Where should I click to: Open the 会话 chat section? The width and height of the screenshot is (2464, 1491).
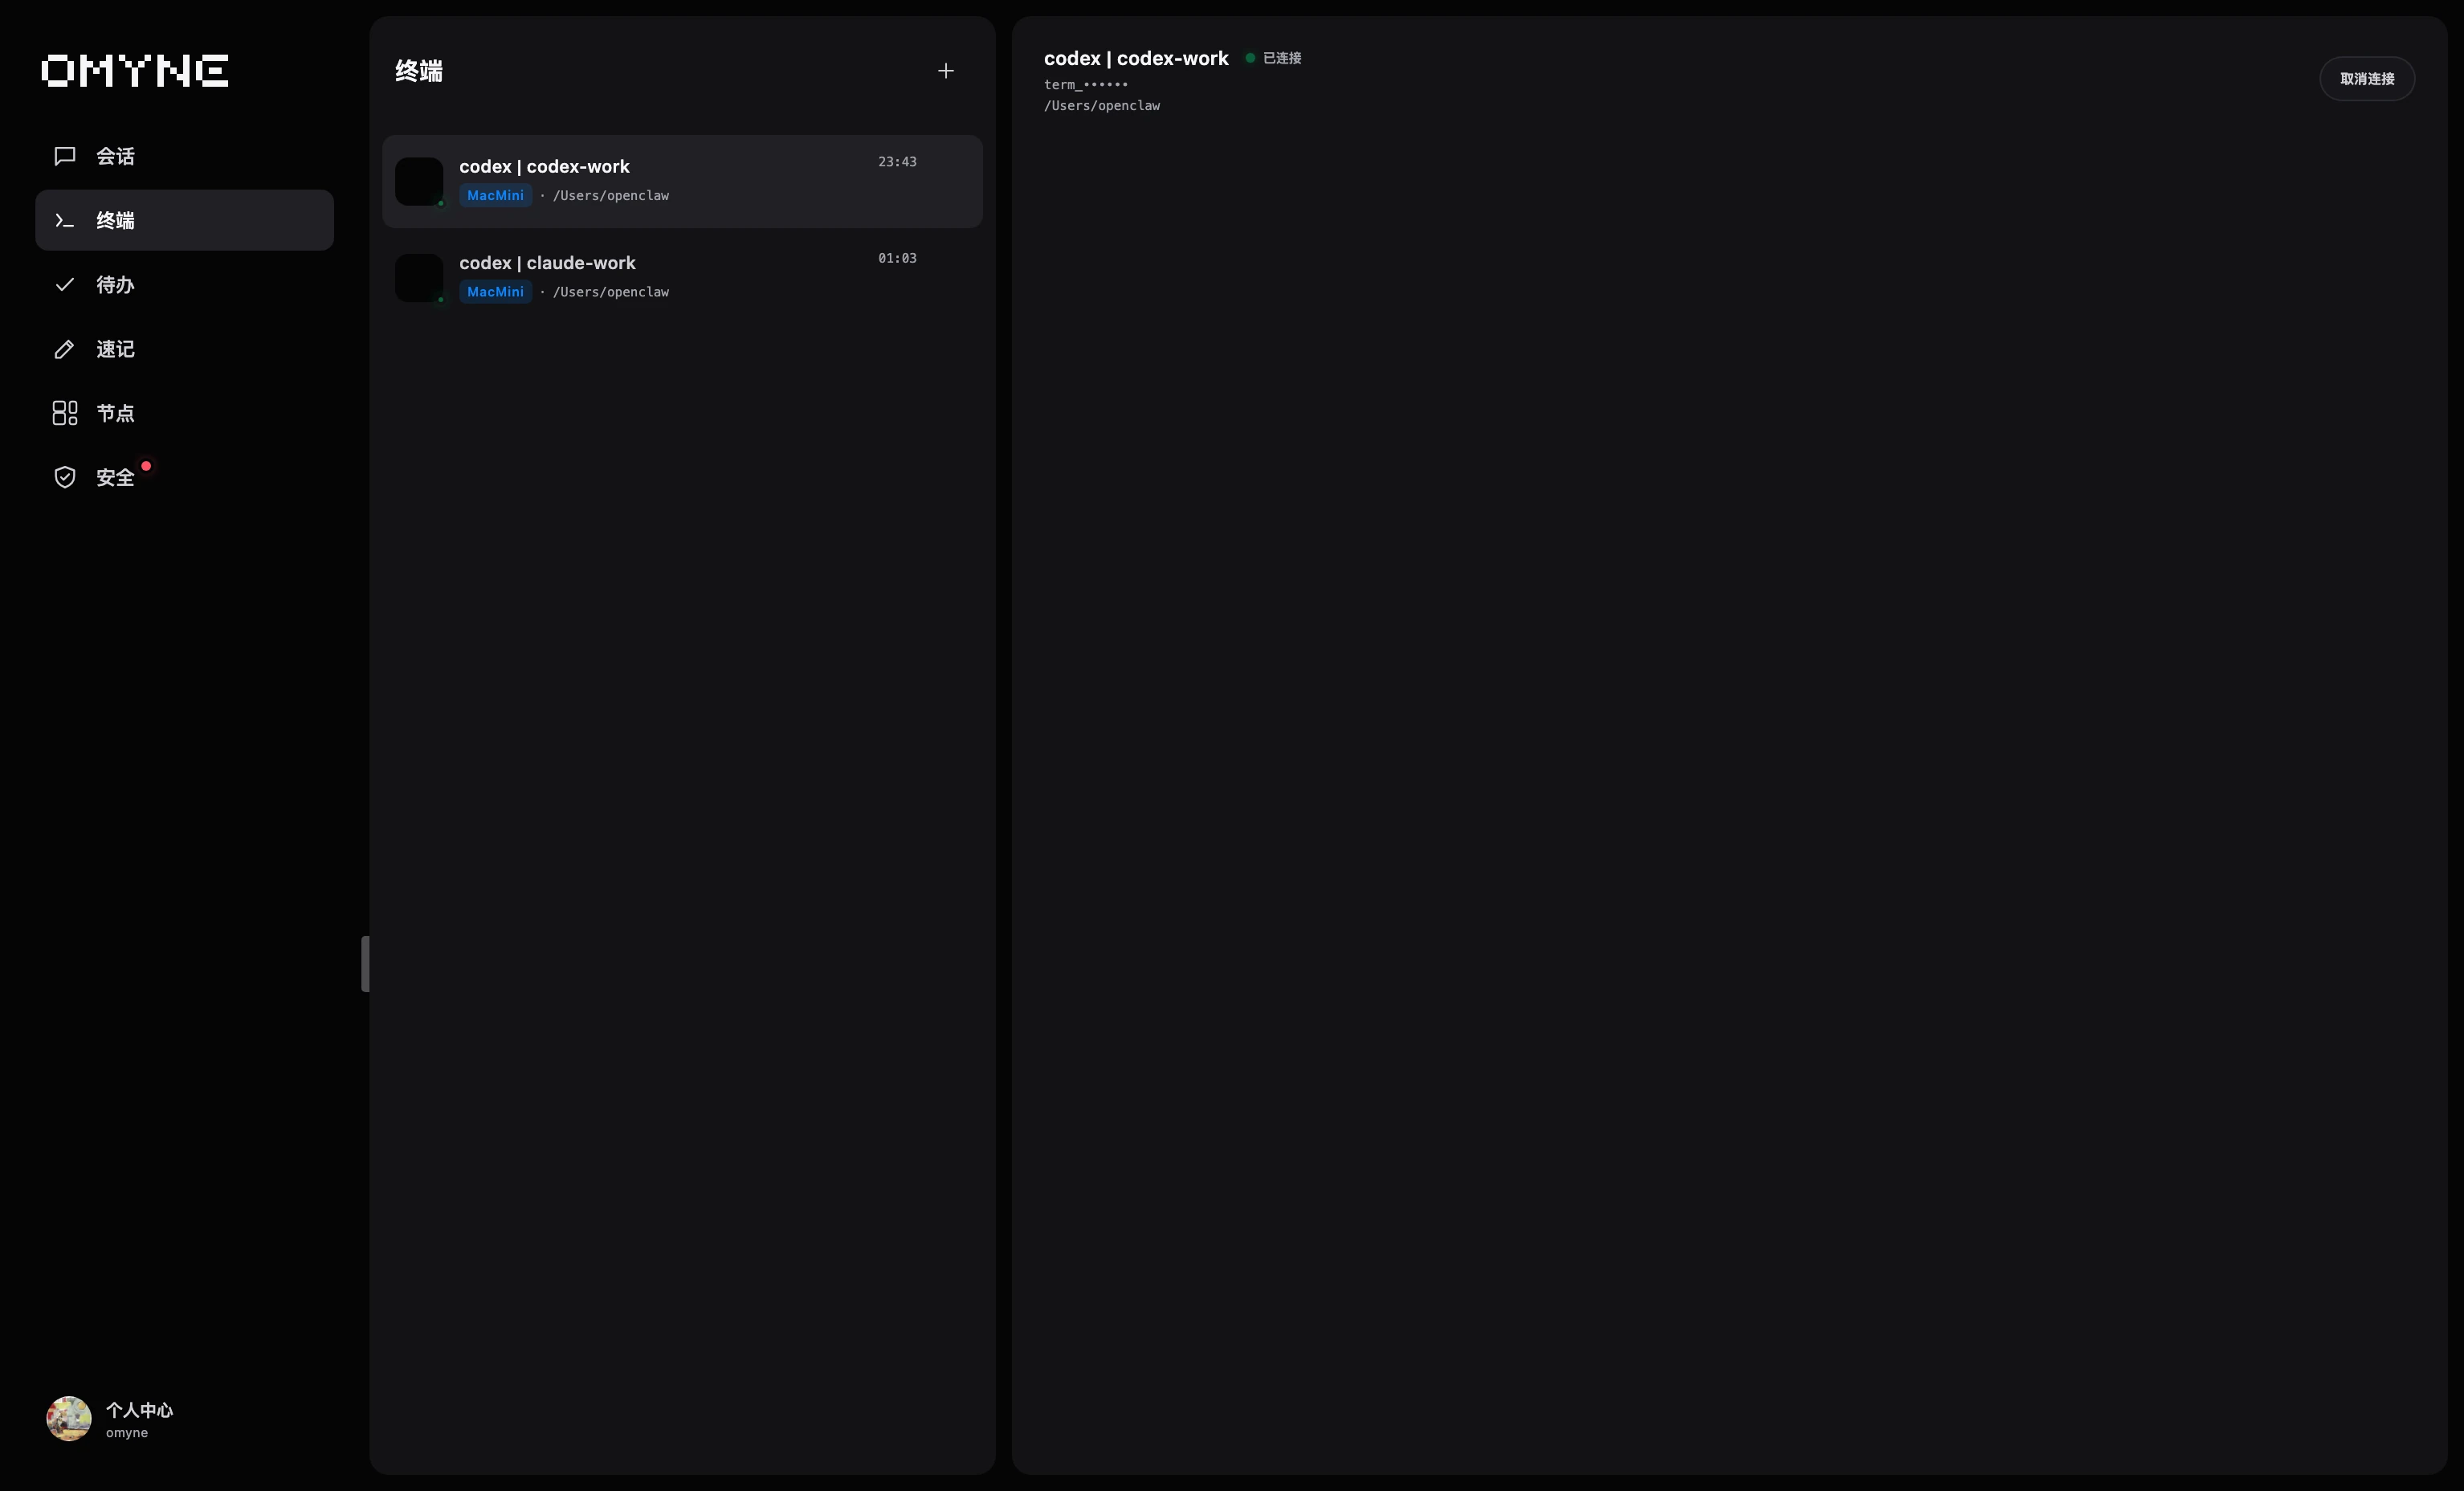coord(184,156)
